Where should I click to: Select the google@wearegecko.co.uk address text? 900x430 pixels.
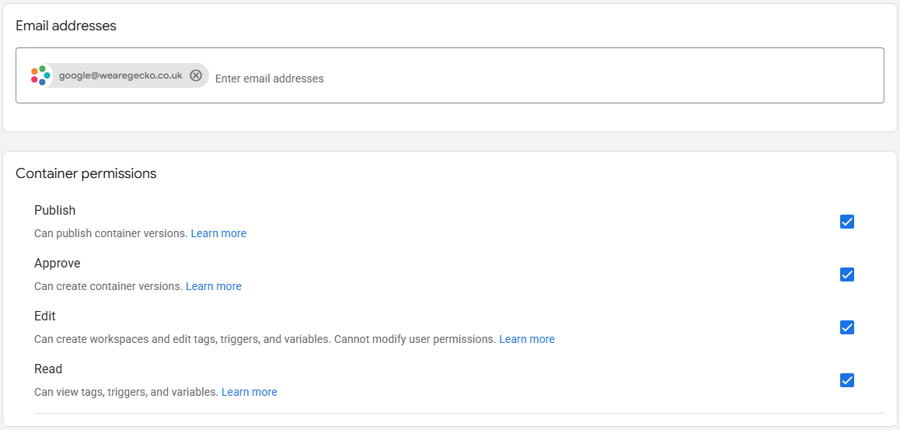point(120,76)
